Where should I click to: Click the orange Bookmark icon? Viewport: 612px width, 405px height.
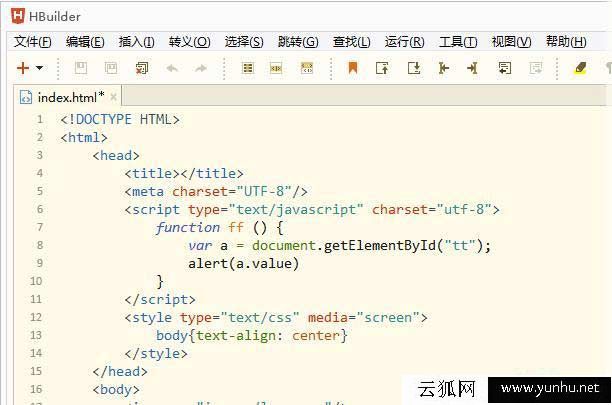tap(353, 68)
